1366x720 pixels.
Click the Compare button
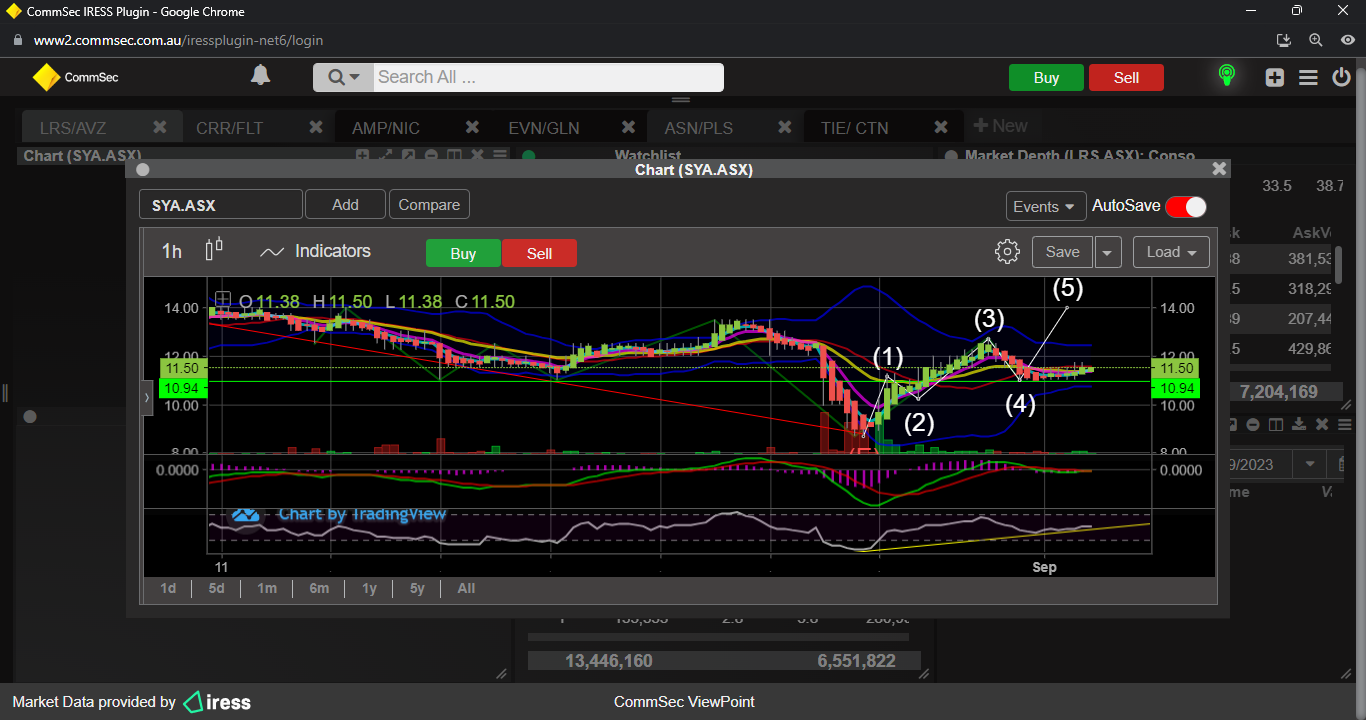coord(429,204)
